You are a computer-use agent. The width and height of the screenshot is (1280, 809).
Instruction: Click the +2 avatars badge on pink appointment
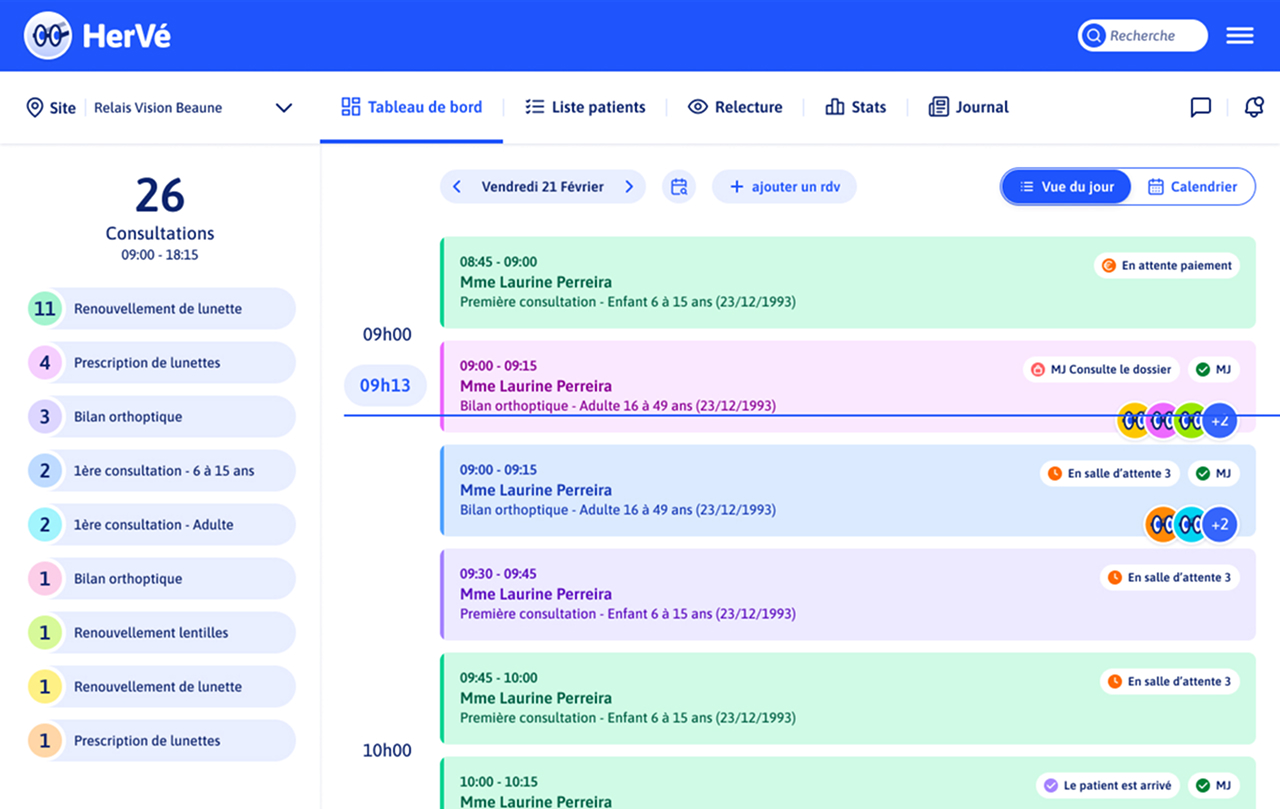coord(1220,421)
